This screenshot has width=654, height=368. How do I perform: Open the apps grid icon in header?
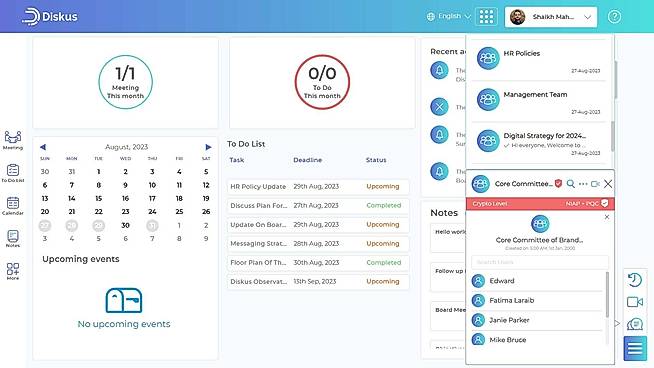pyautogui.click(x=486, y=17)
